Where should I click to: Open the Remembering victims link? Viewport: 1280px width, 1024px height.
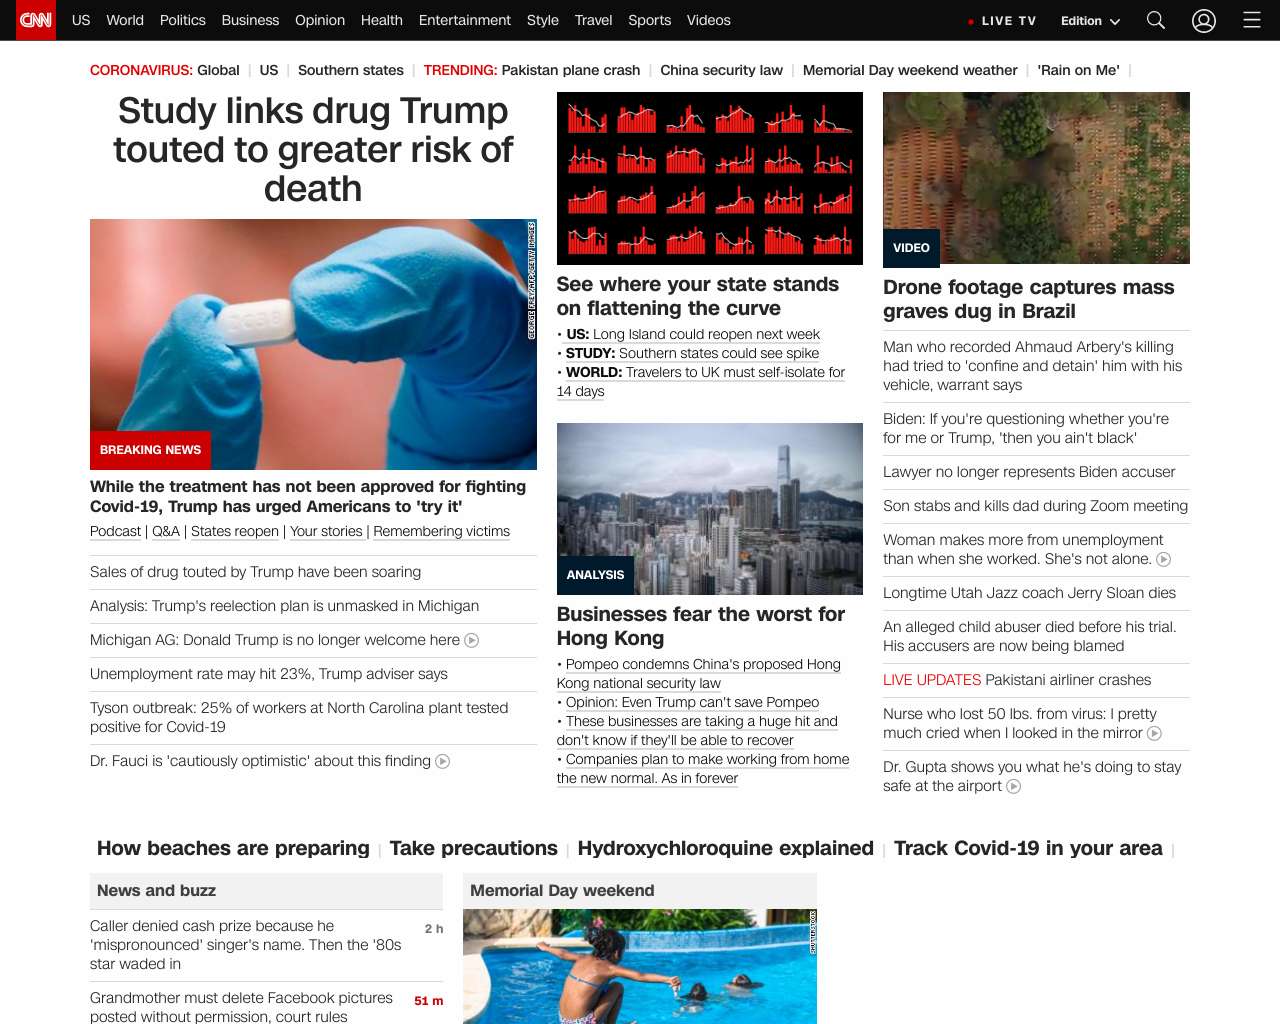(x=442, y=531)
